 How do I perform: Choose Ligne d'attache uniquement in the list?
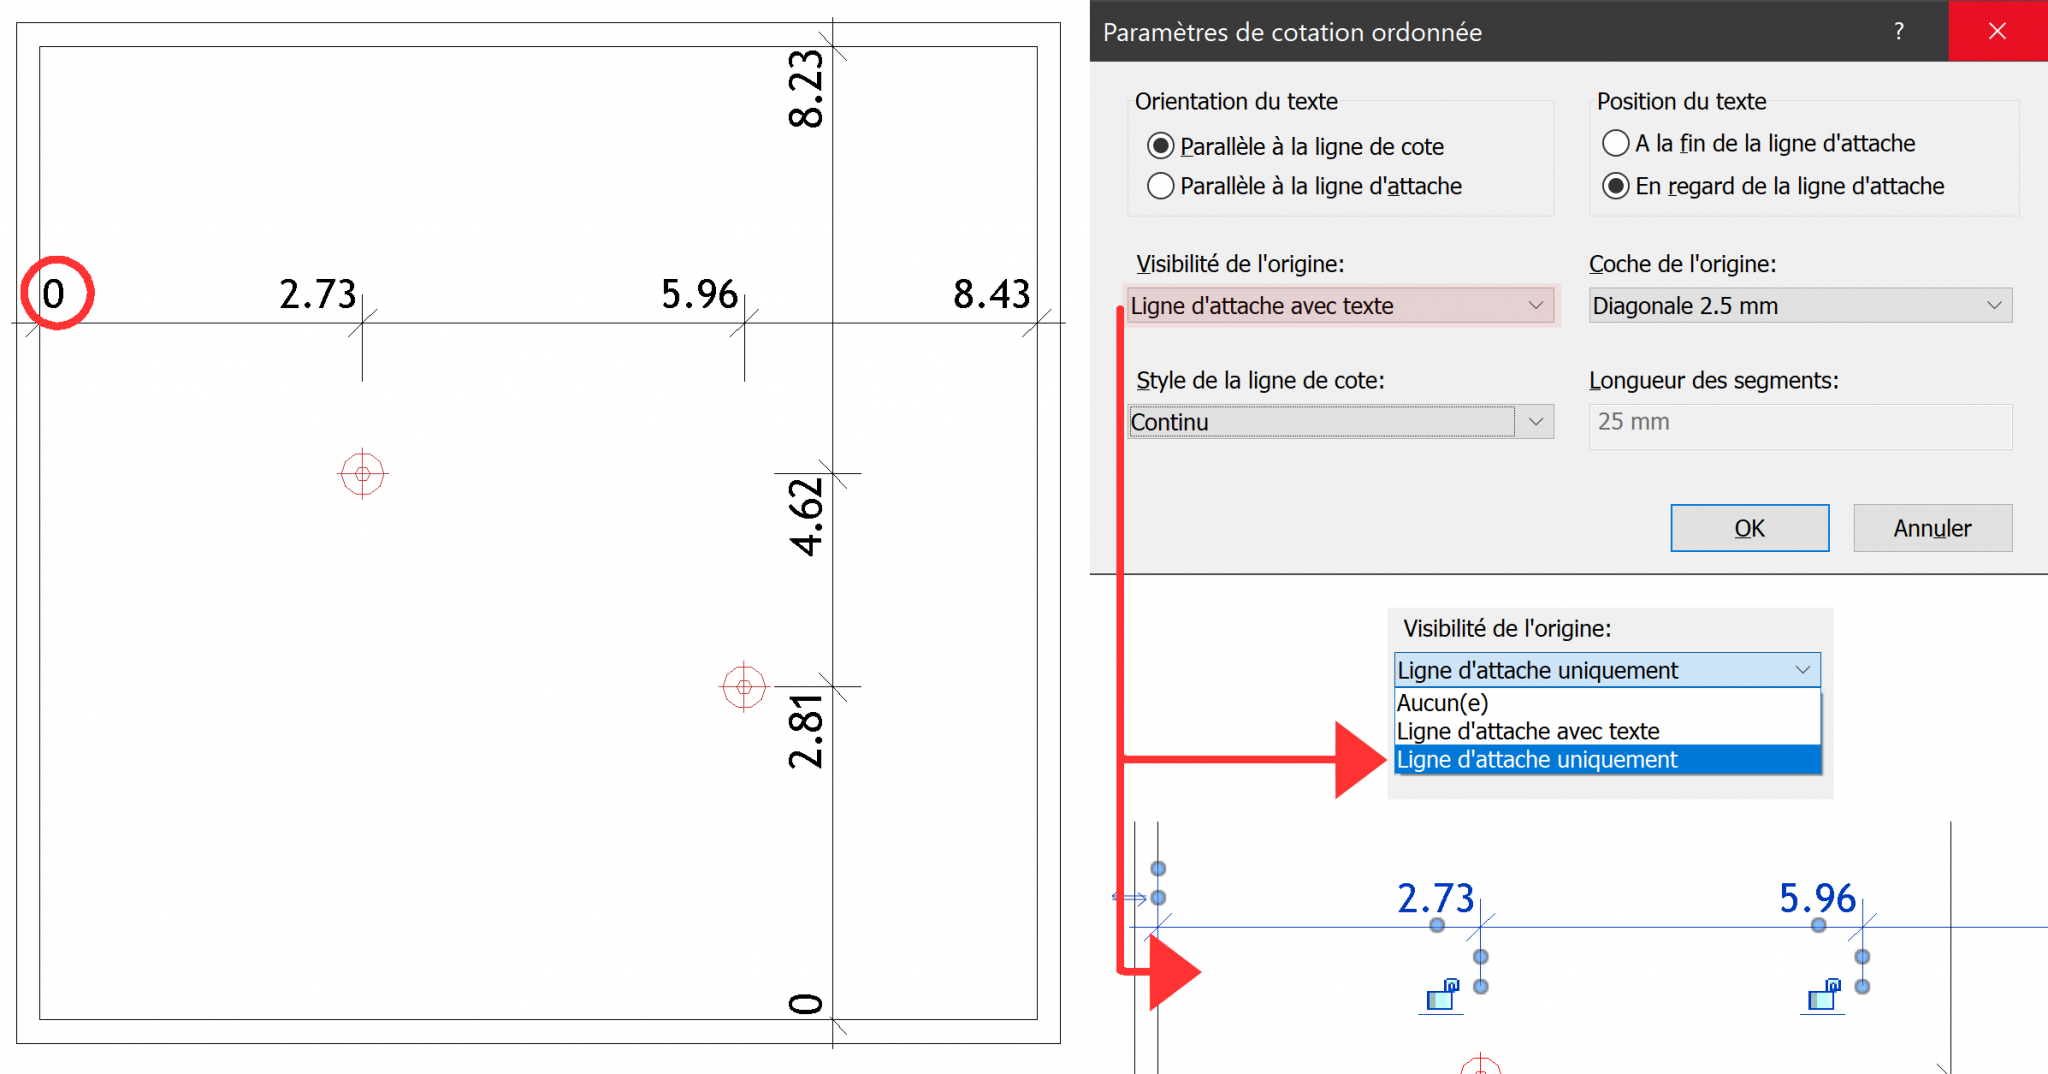pyautogui.click(x=1537, y=760)
